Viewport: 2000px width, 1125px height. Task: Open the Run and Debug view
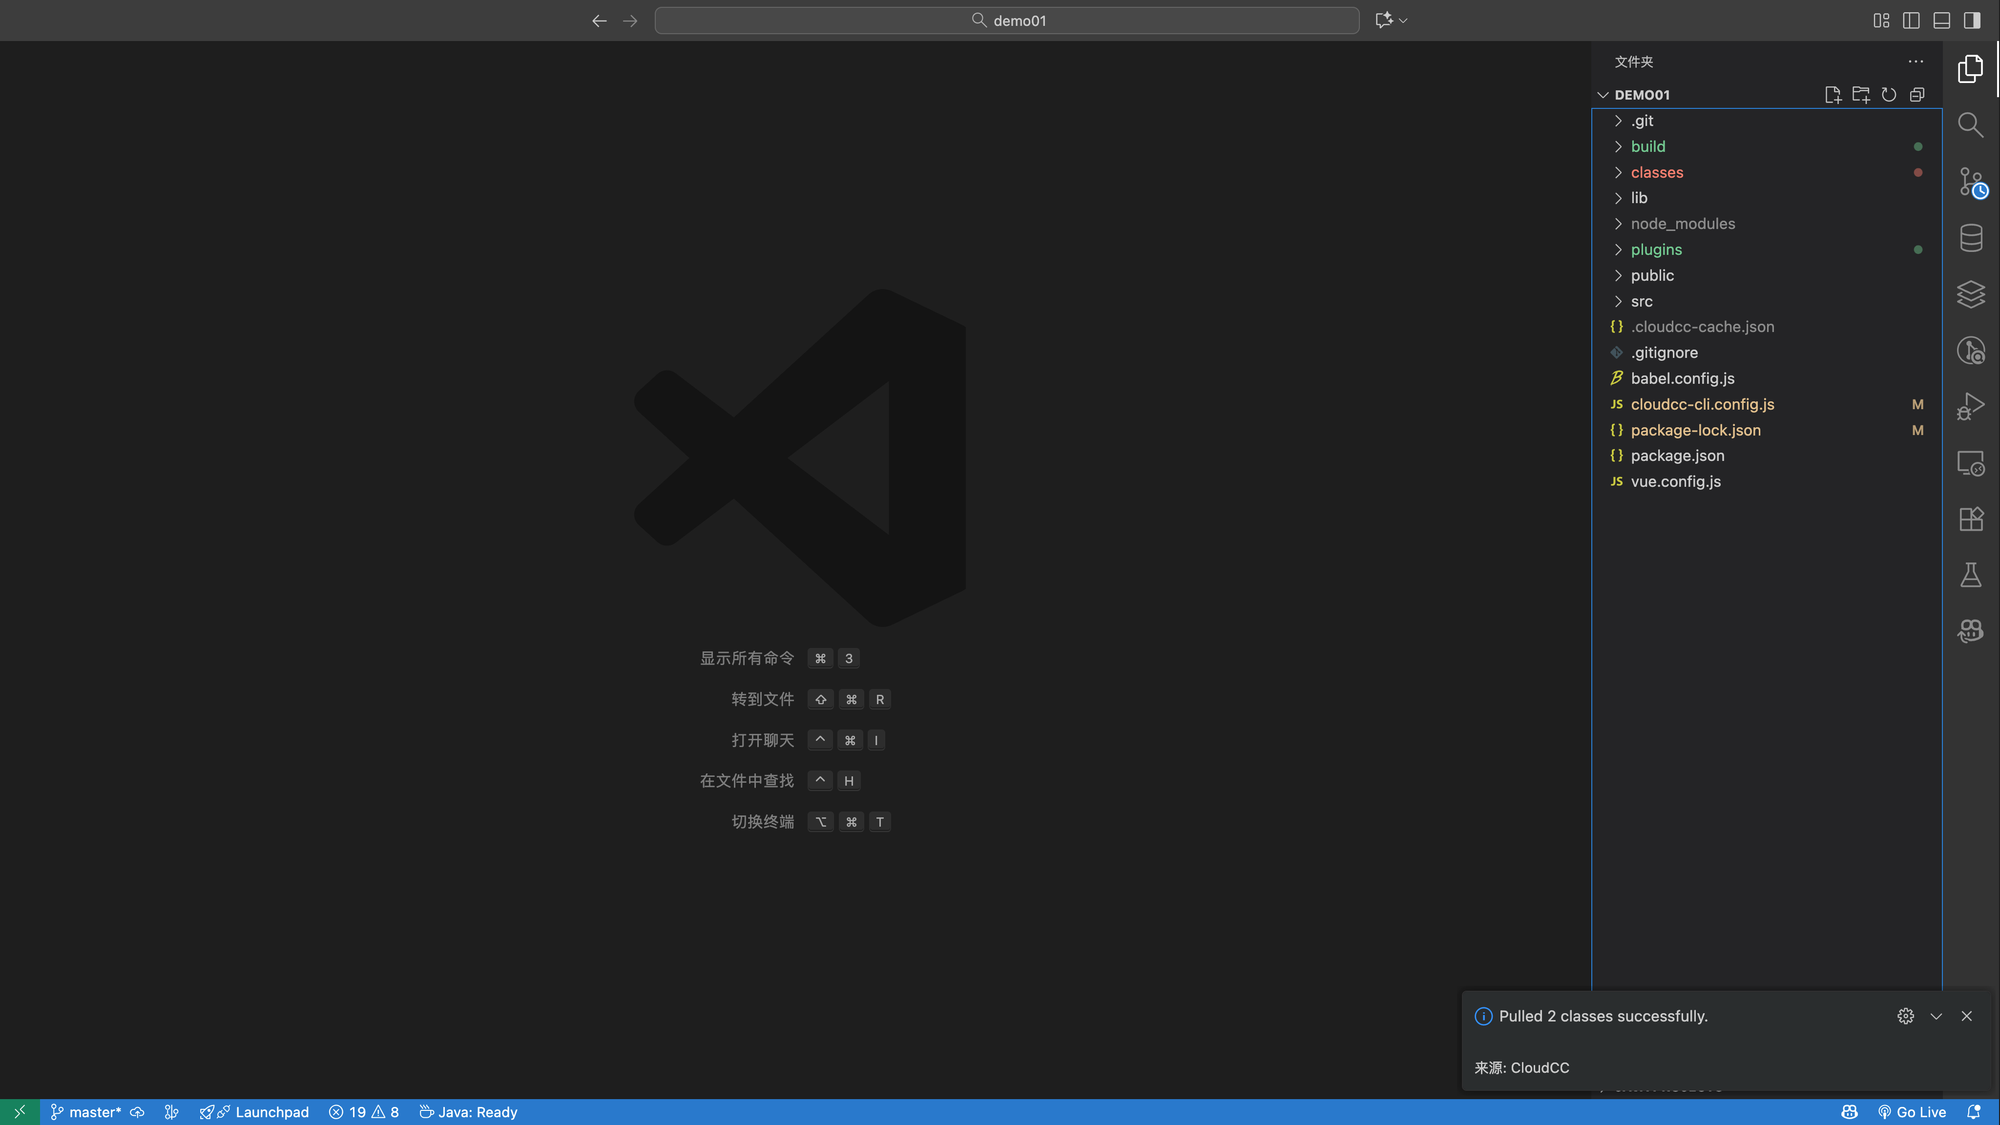(1970, 406)
